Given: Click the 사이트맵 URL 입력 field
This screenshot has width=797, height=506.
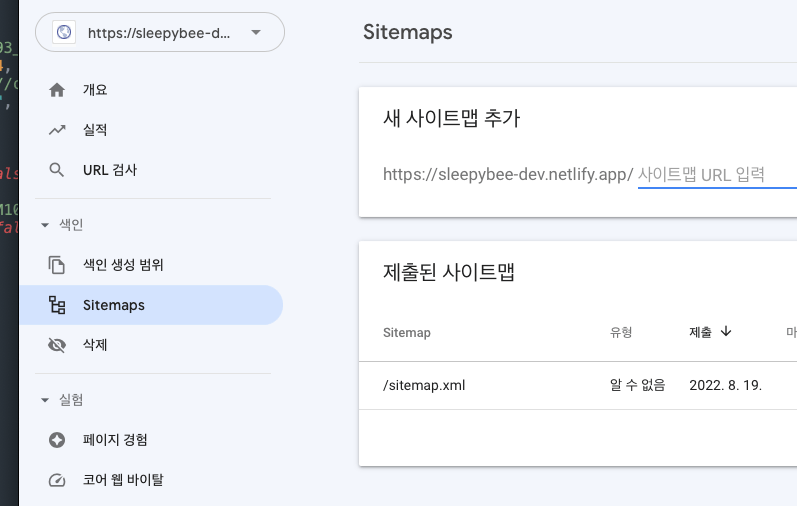Looking at the screenshot, I should 717,175.
